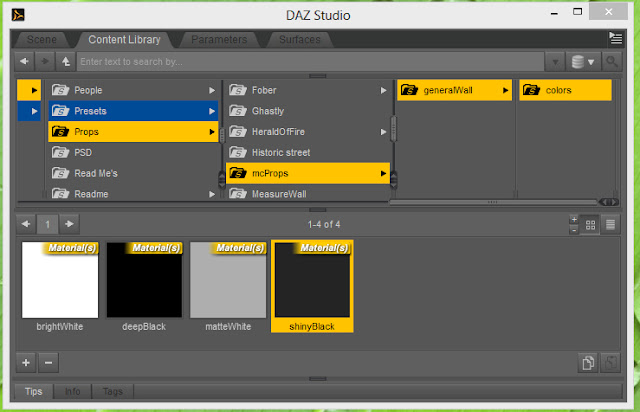640x412 pixels.
Task: Open the Tips tab
Action: [x=33, y=392]
